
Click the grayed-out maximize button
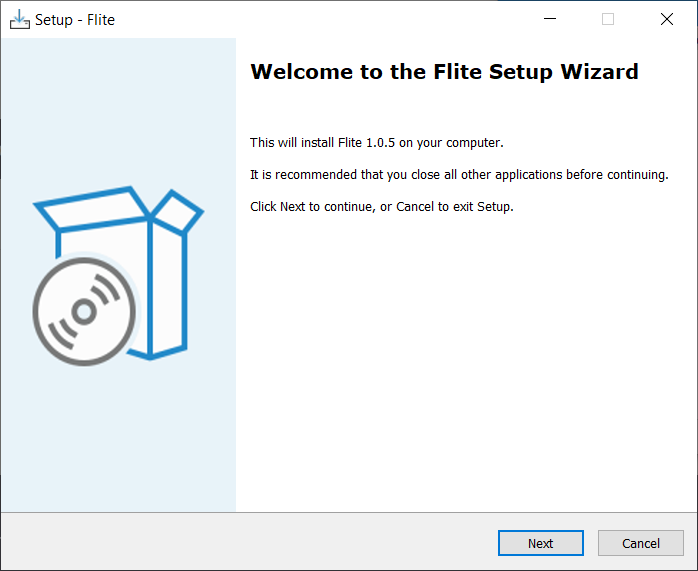coord(608,19)
